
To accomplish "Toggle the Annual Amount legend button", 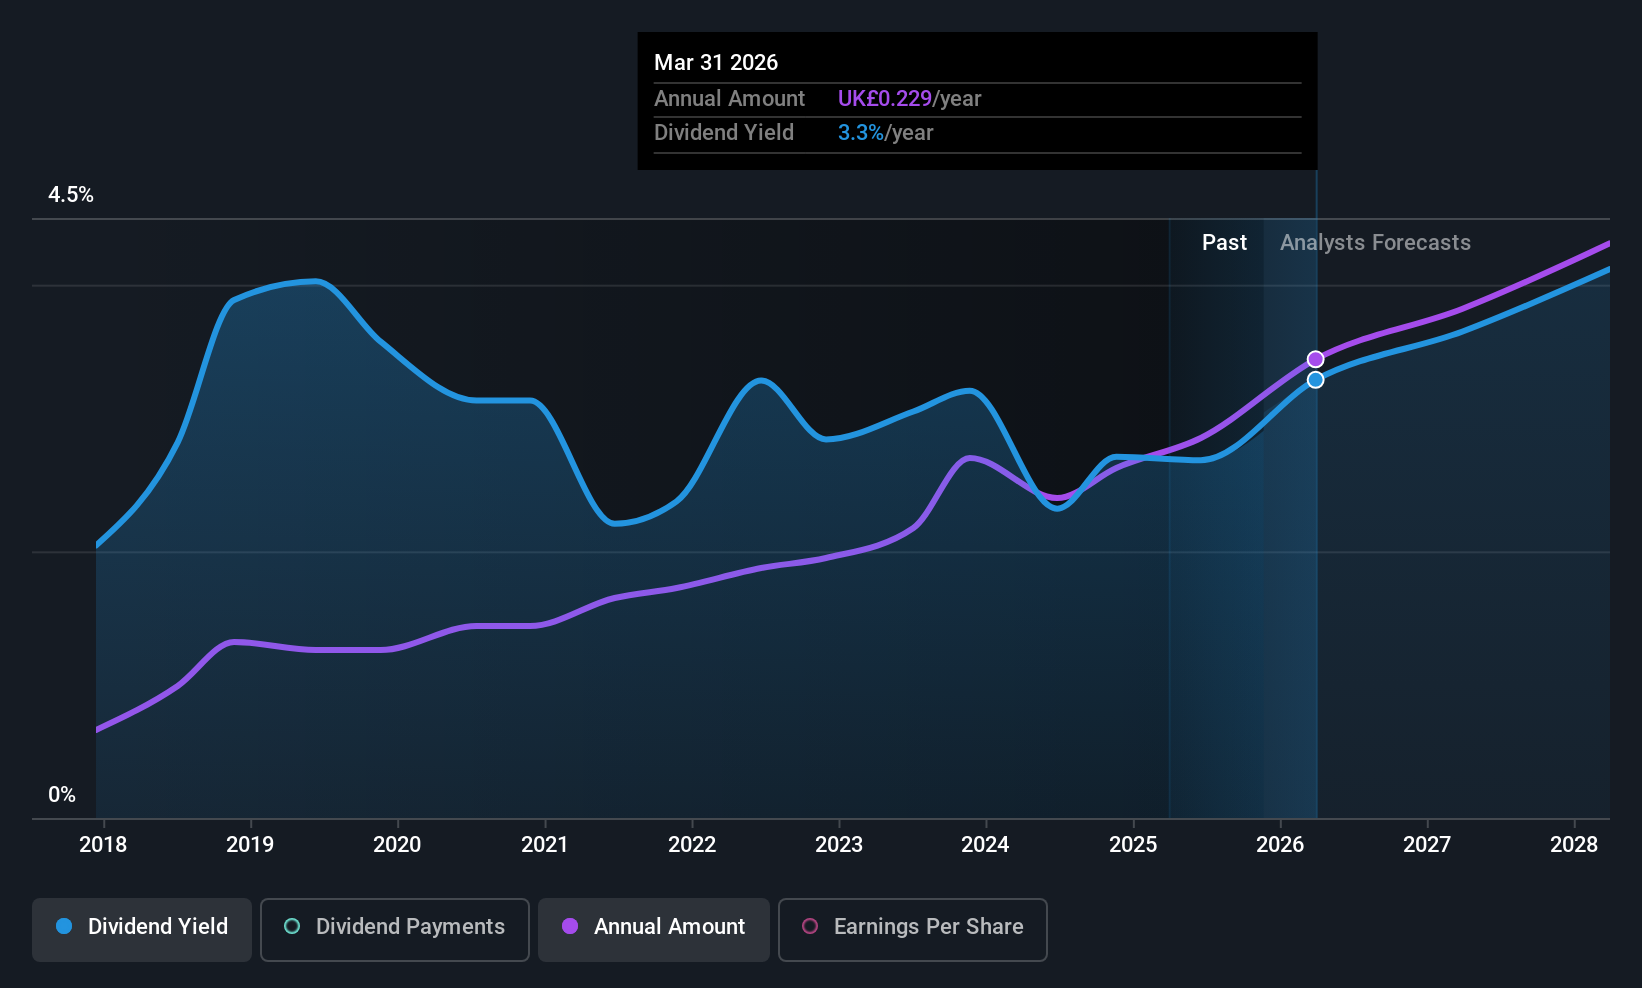I will tap(654, 929).
